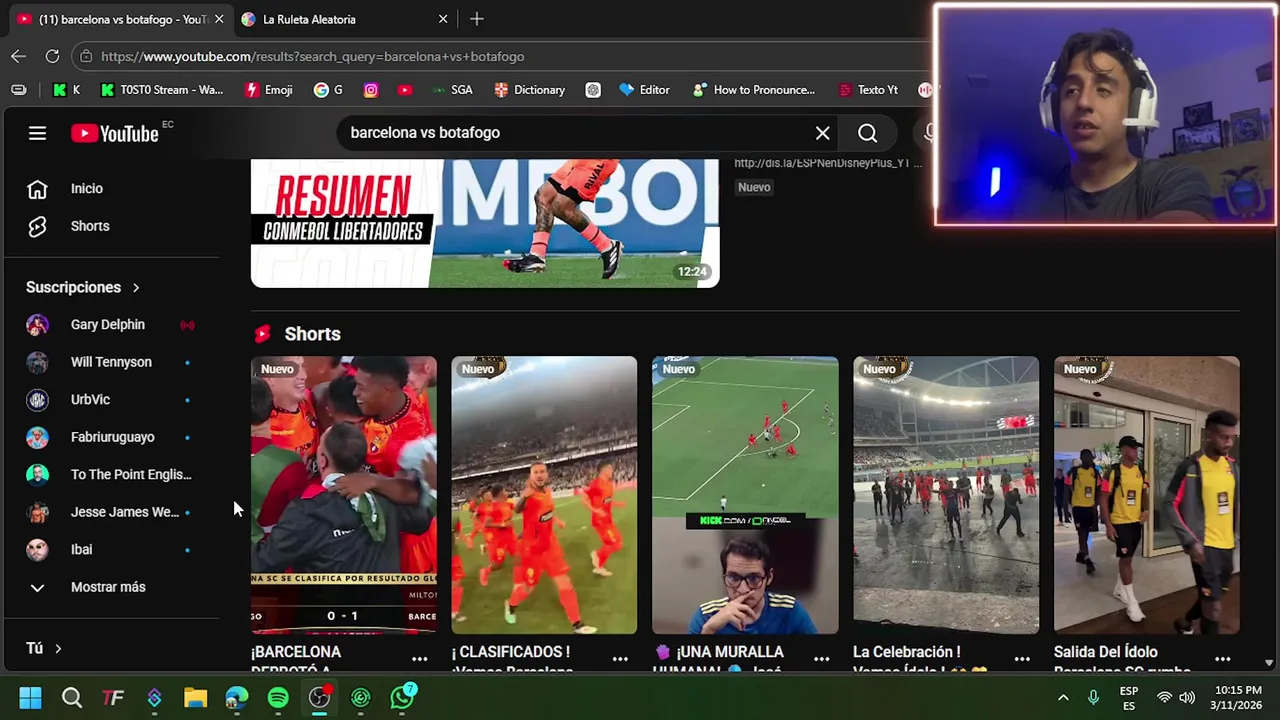Open options menu for UNA MURALLA HUMANA short
The height and width of the screenshot is (720, 1280).
click(x=821, y=659)
